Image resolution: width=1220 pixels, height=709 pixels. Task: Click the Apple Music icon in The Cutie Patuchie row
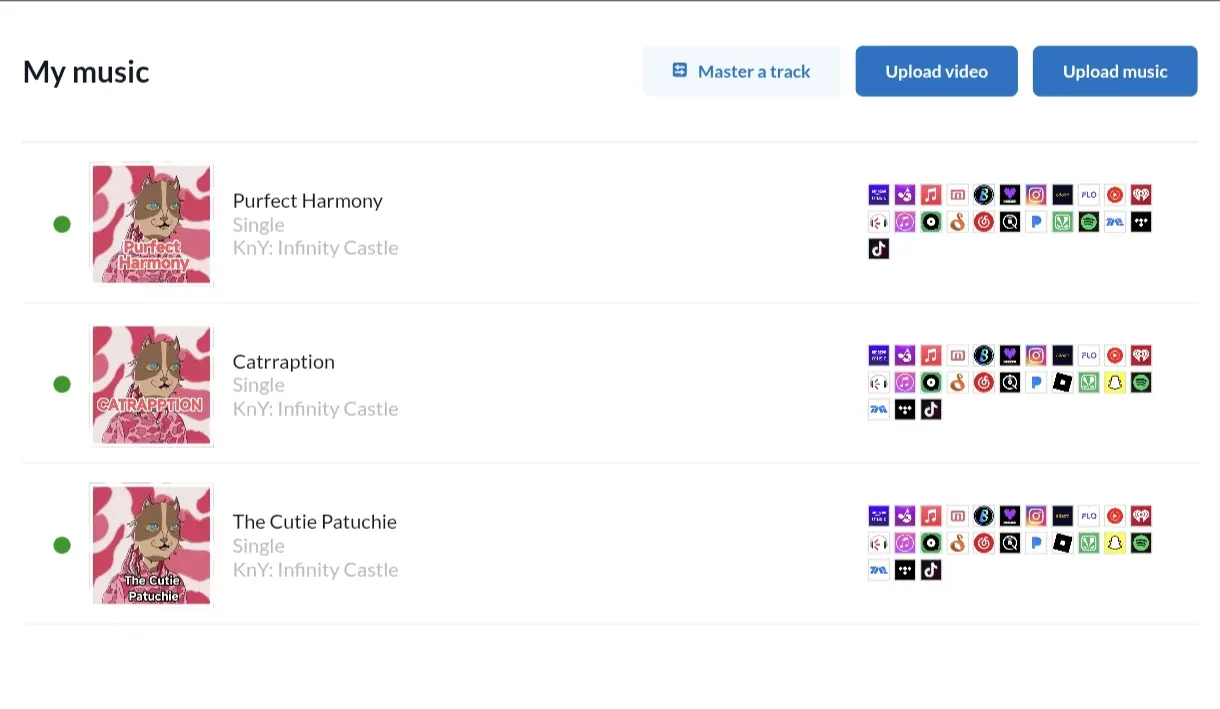tap(931, 516)
